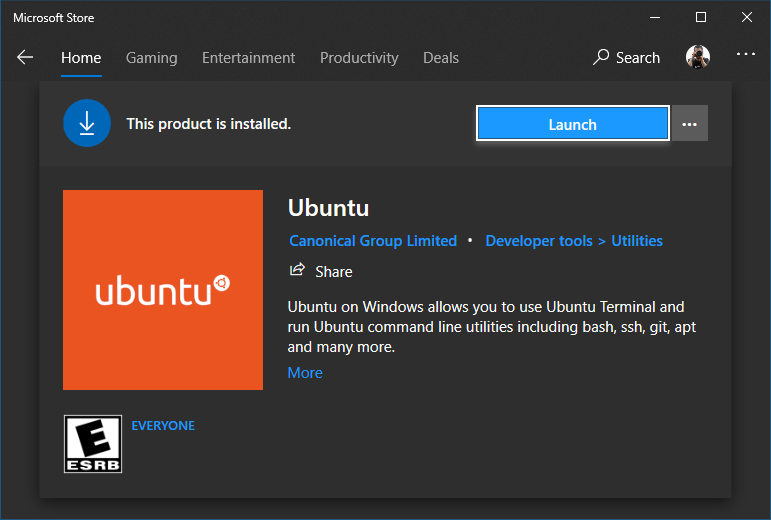Open Canonical Group Limited publisher link

point(373,241)
